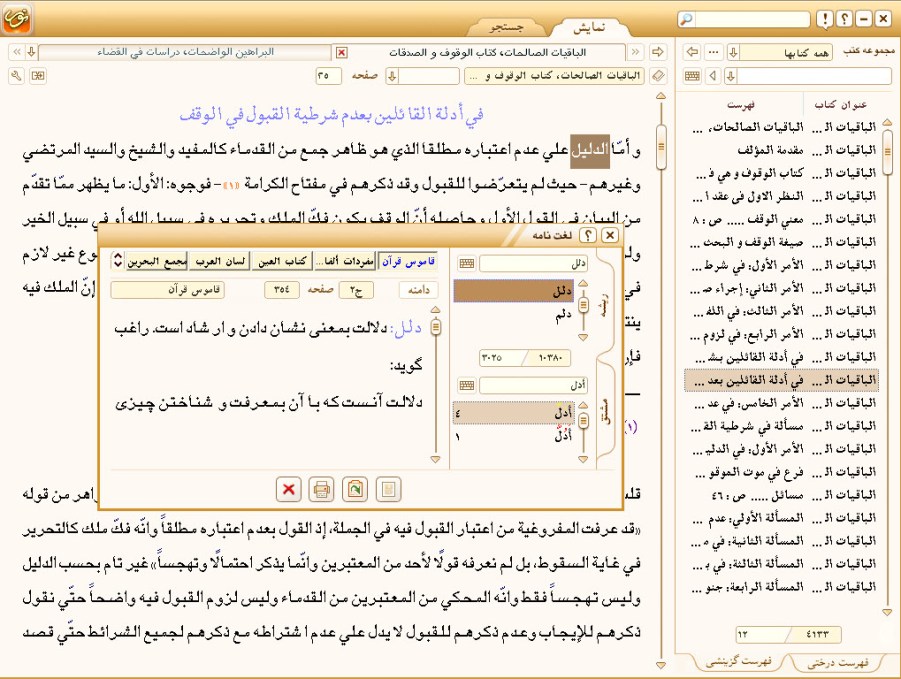Image resolution: width=901 pixels, height=679 pixels.
Task: Open the virtual keyboard beside the دلل field
Action: (466, 264)
